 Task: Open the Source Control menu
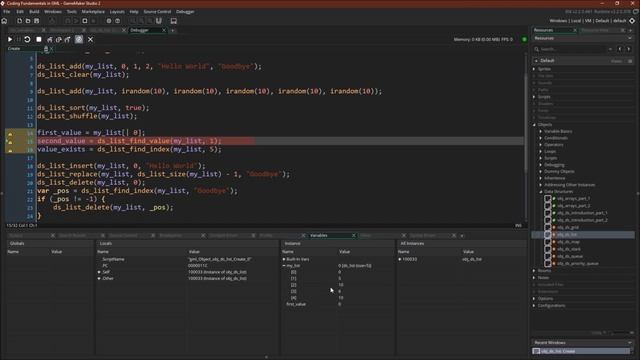[x=157, y=12]
